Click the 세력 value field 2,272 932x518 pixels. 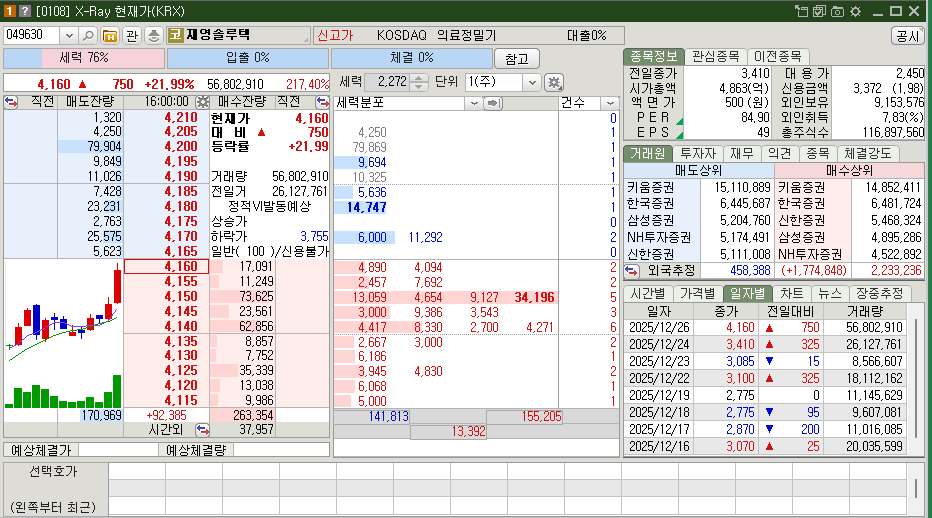pos(387,82)
